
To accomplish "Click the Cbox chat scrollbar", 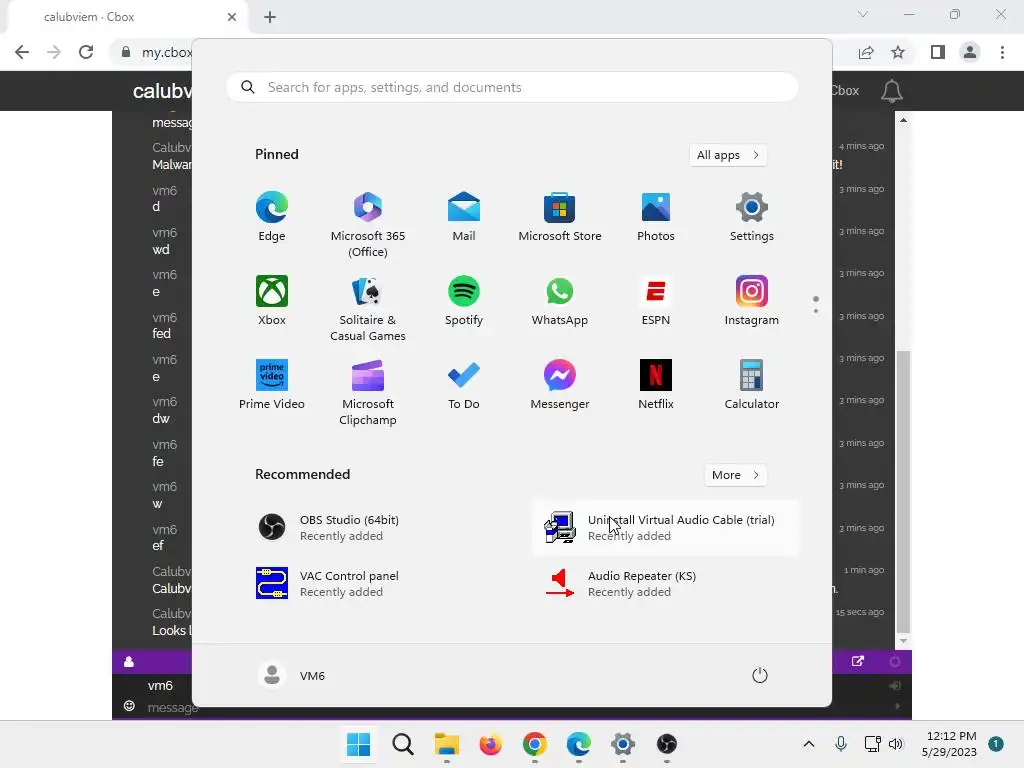I will 903,491.
